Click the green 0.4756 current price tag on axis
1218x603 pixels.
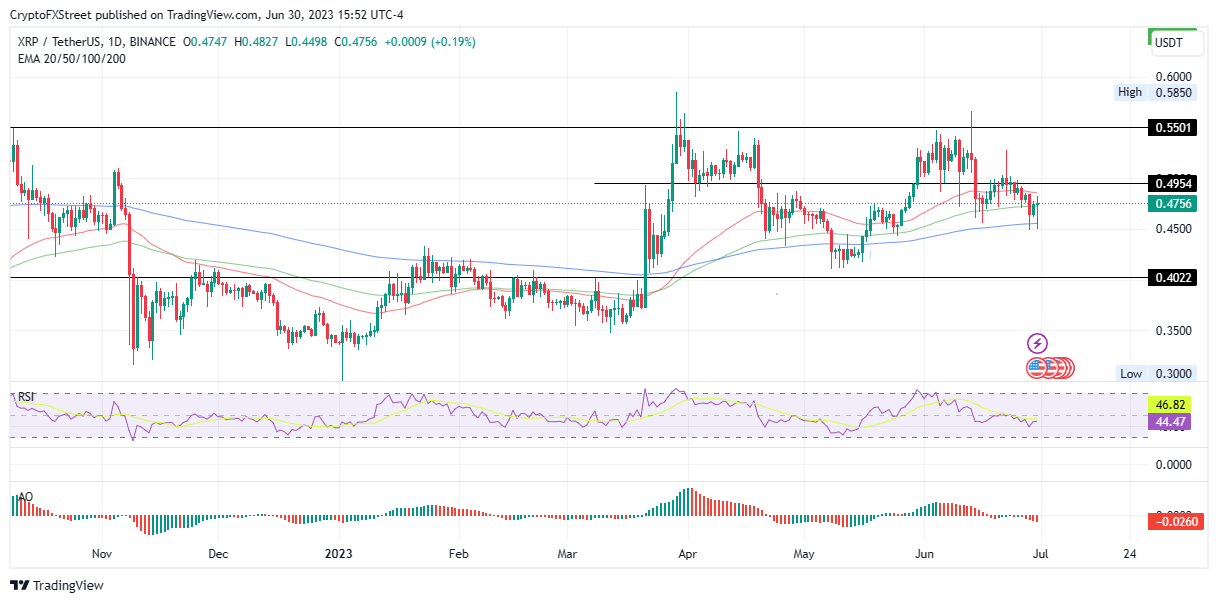[1173, 204]
